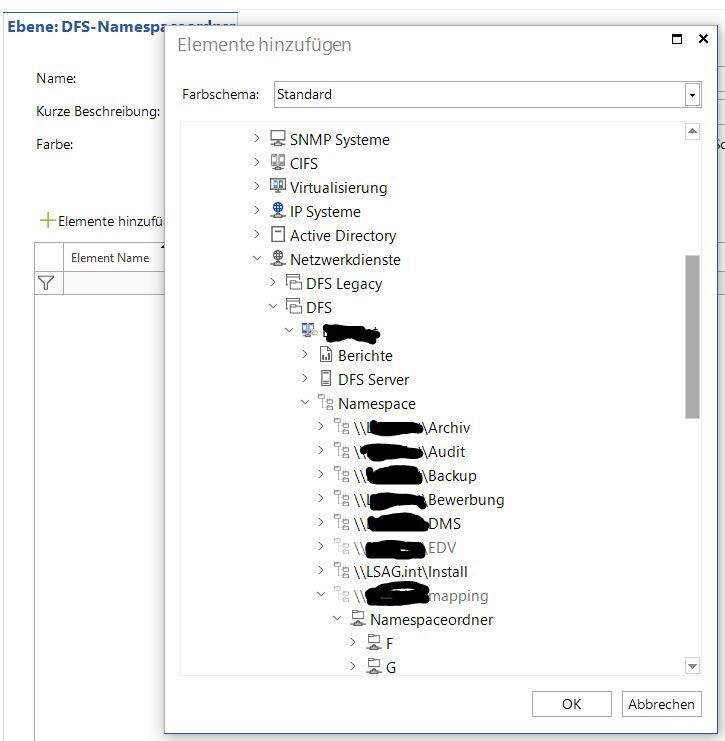The image size is (725, 741).
Task: Click the DFS Server icon
Action: point(326,379)
